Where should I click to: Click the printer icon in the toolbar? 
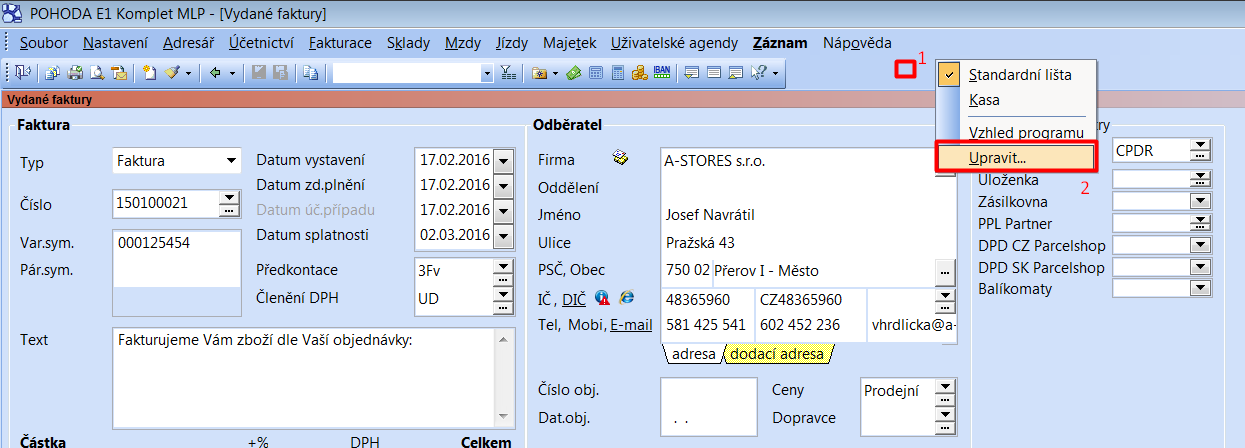(75, 72)
